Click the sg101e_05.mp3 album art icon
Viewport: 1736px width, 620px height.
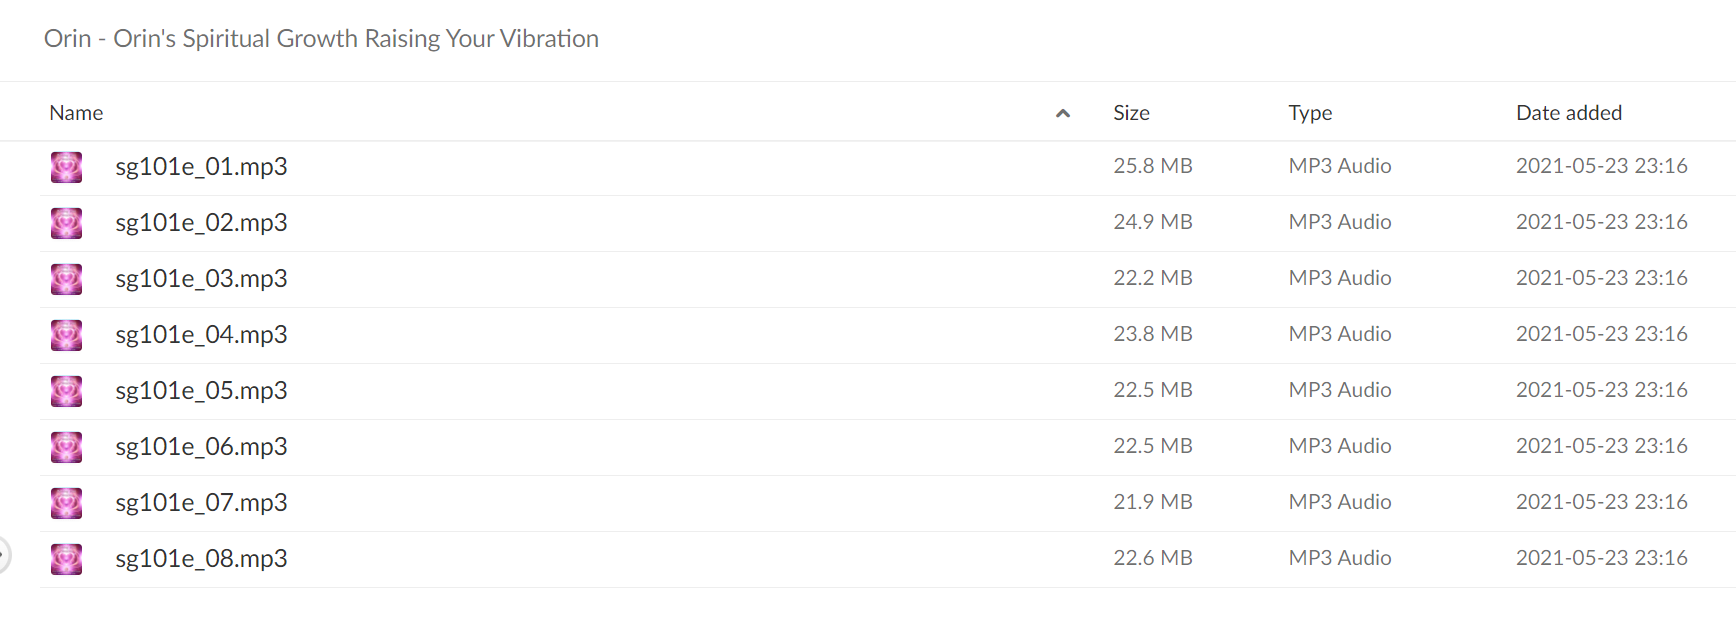tap(67, 391)
